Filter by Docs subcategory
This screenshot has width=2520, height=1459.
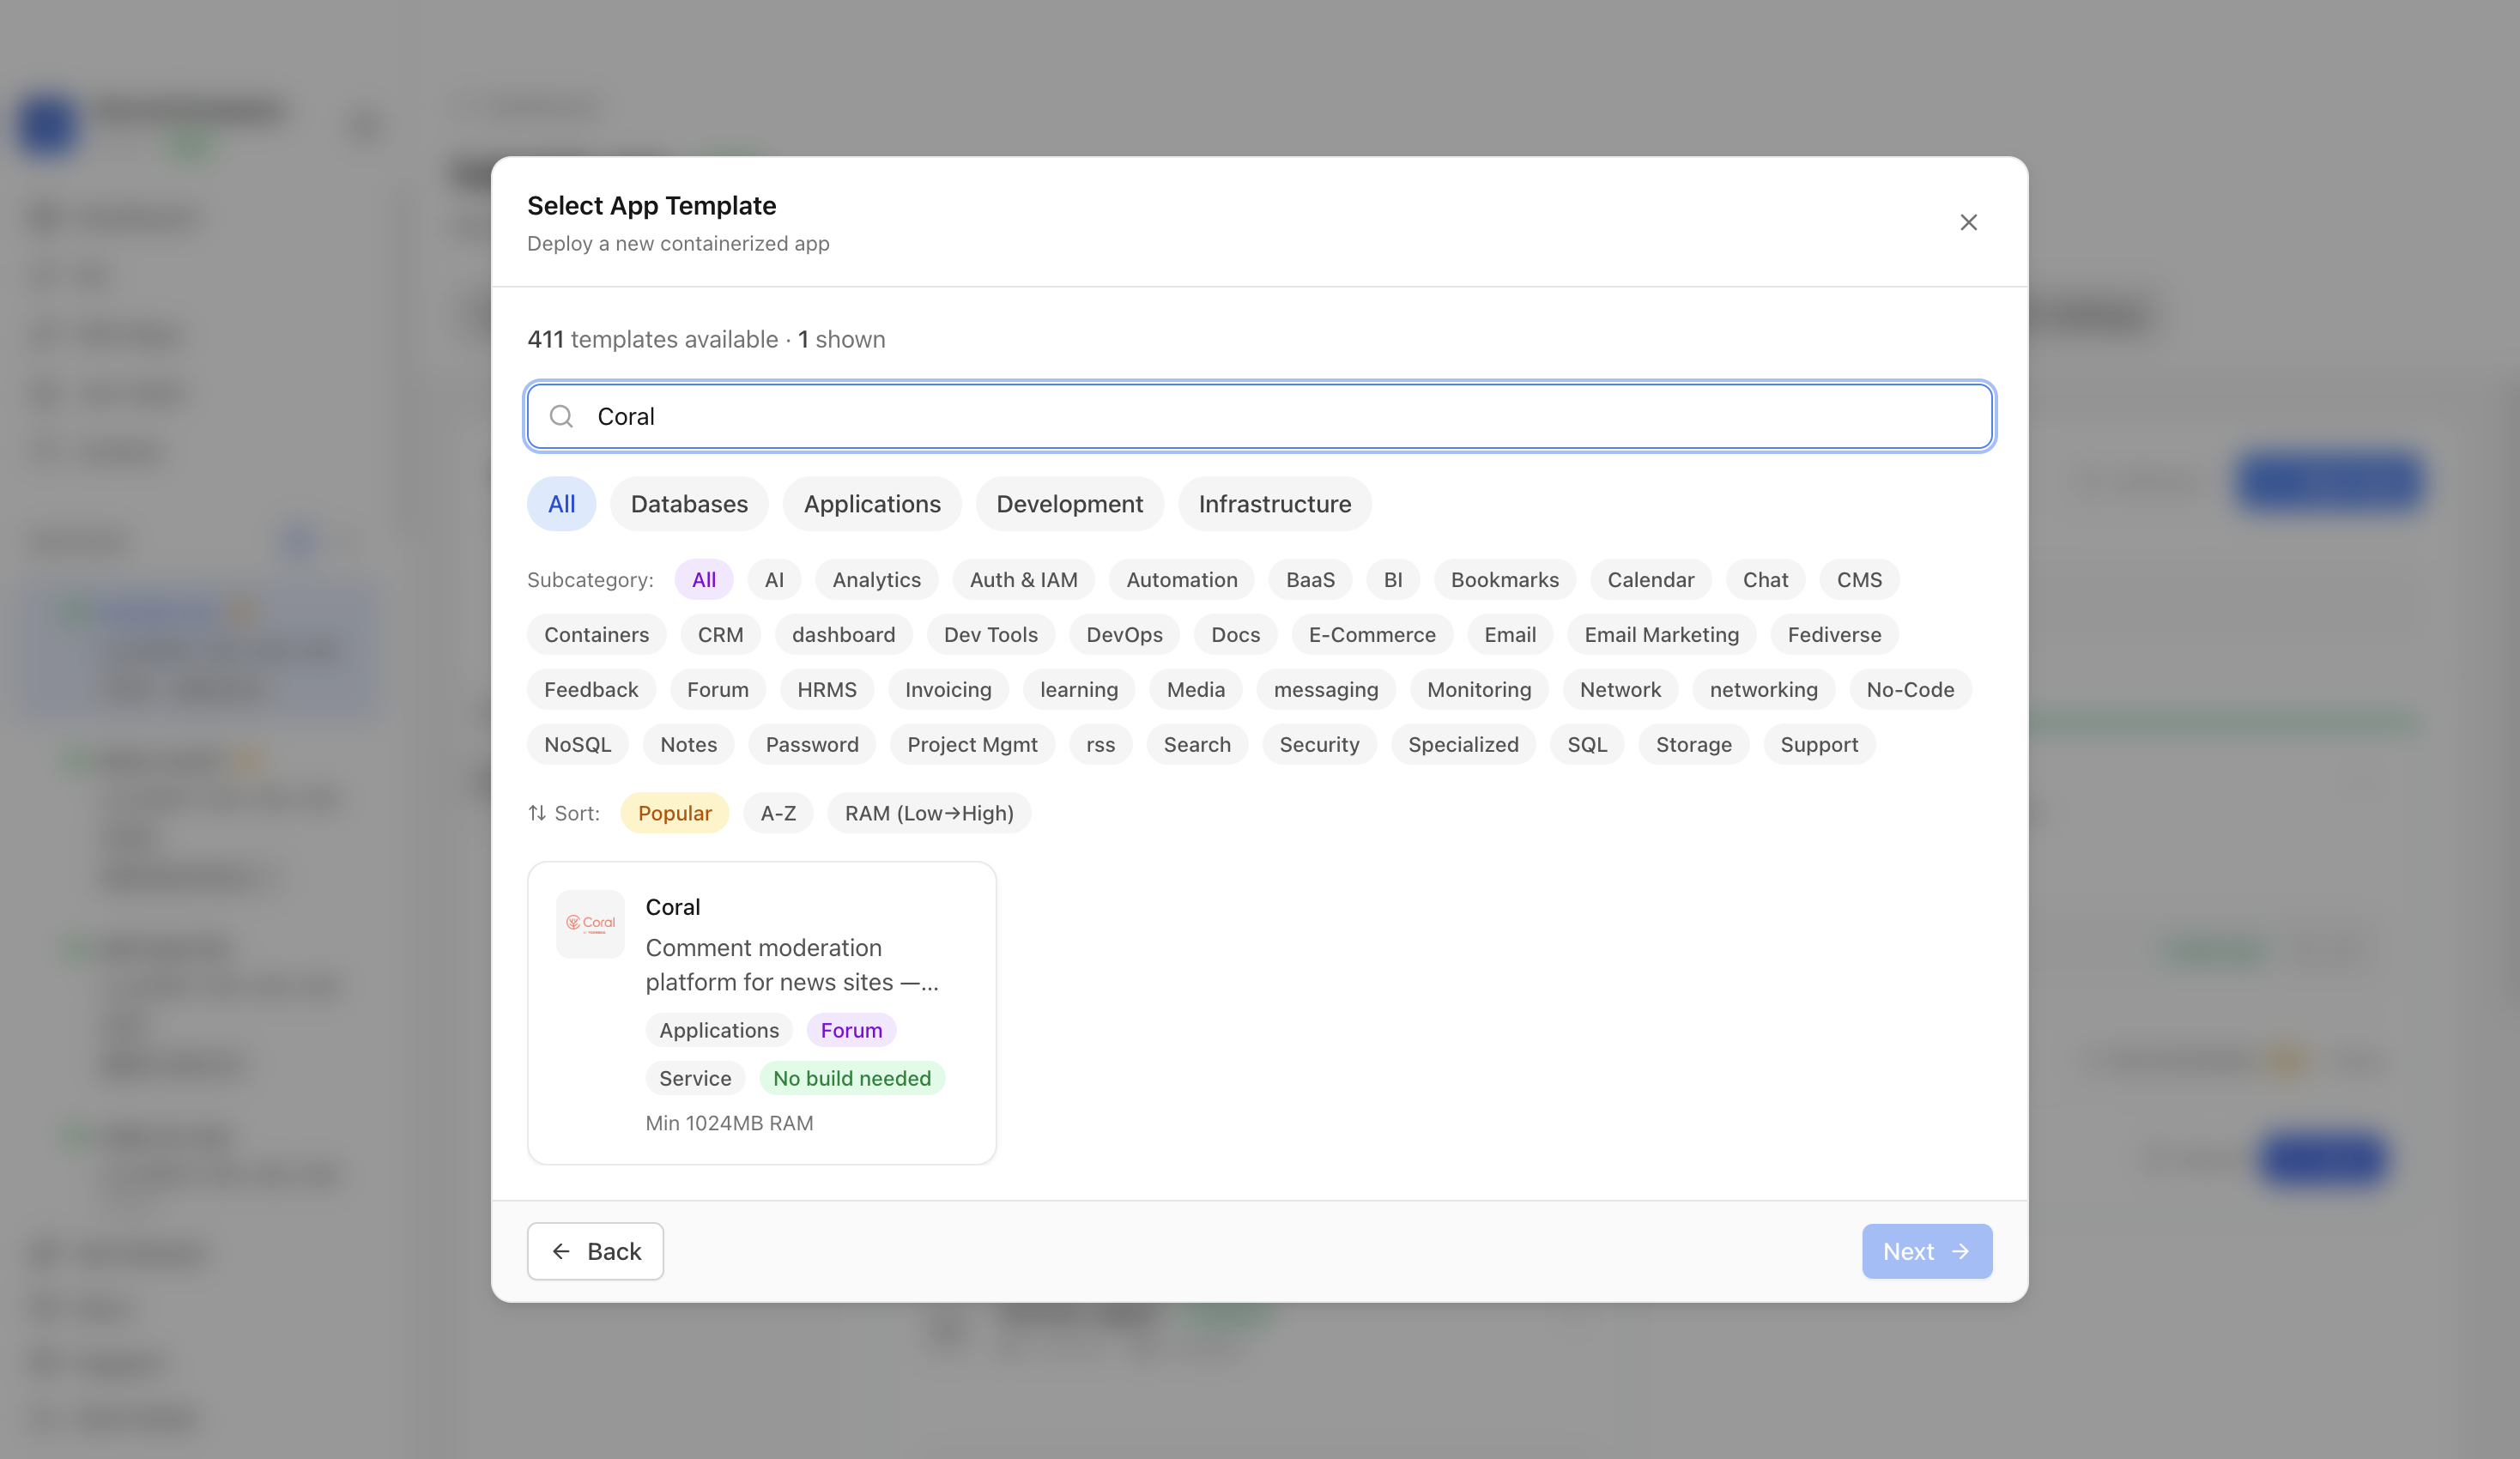tap(1236, 635)
